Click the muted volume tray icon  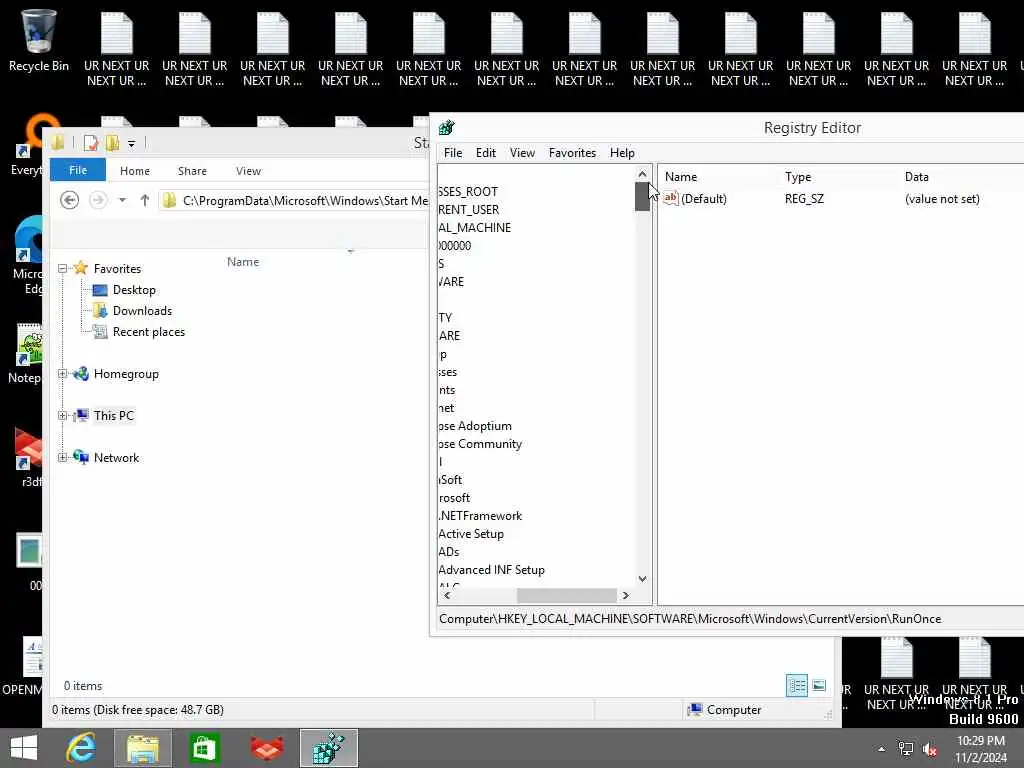click(x=929, y=749)
